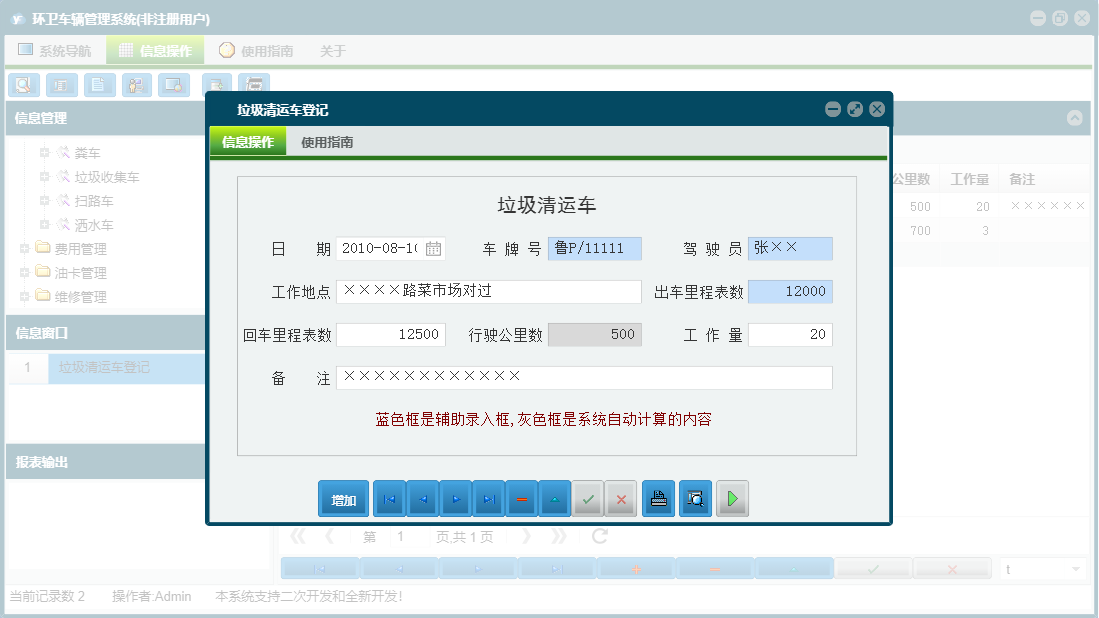This screenshot has height=618, width=1099.
Task: Jump to the first record
Action: (x=387, y=498)
